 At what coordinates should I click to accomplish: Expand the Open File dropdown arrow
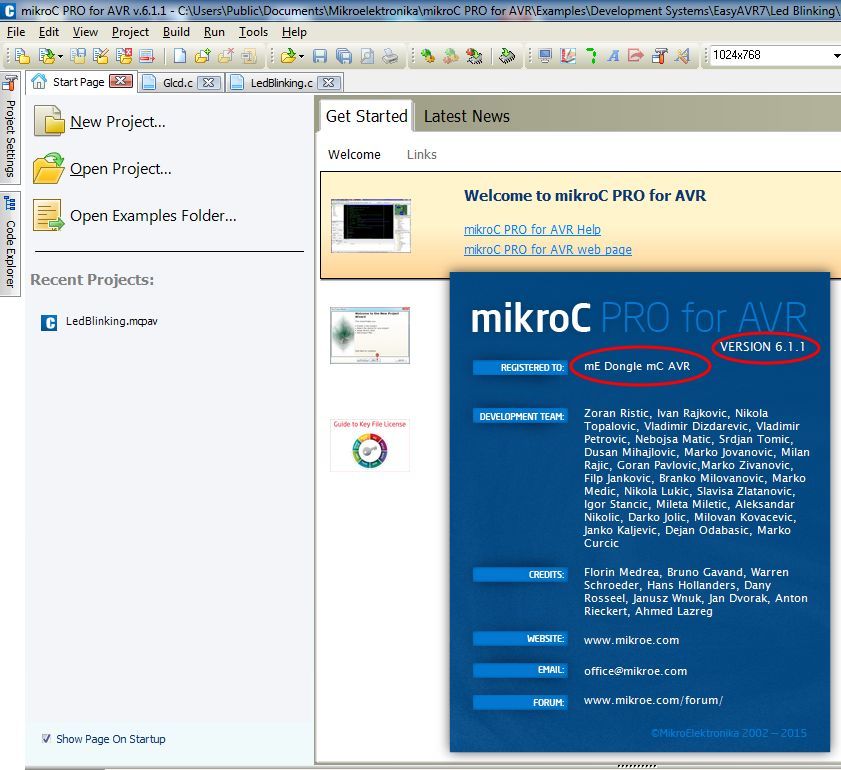tap(301, 56)
